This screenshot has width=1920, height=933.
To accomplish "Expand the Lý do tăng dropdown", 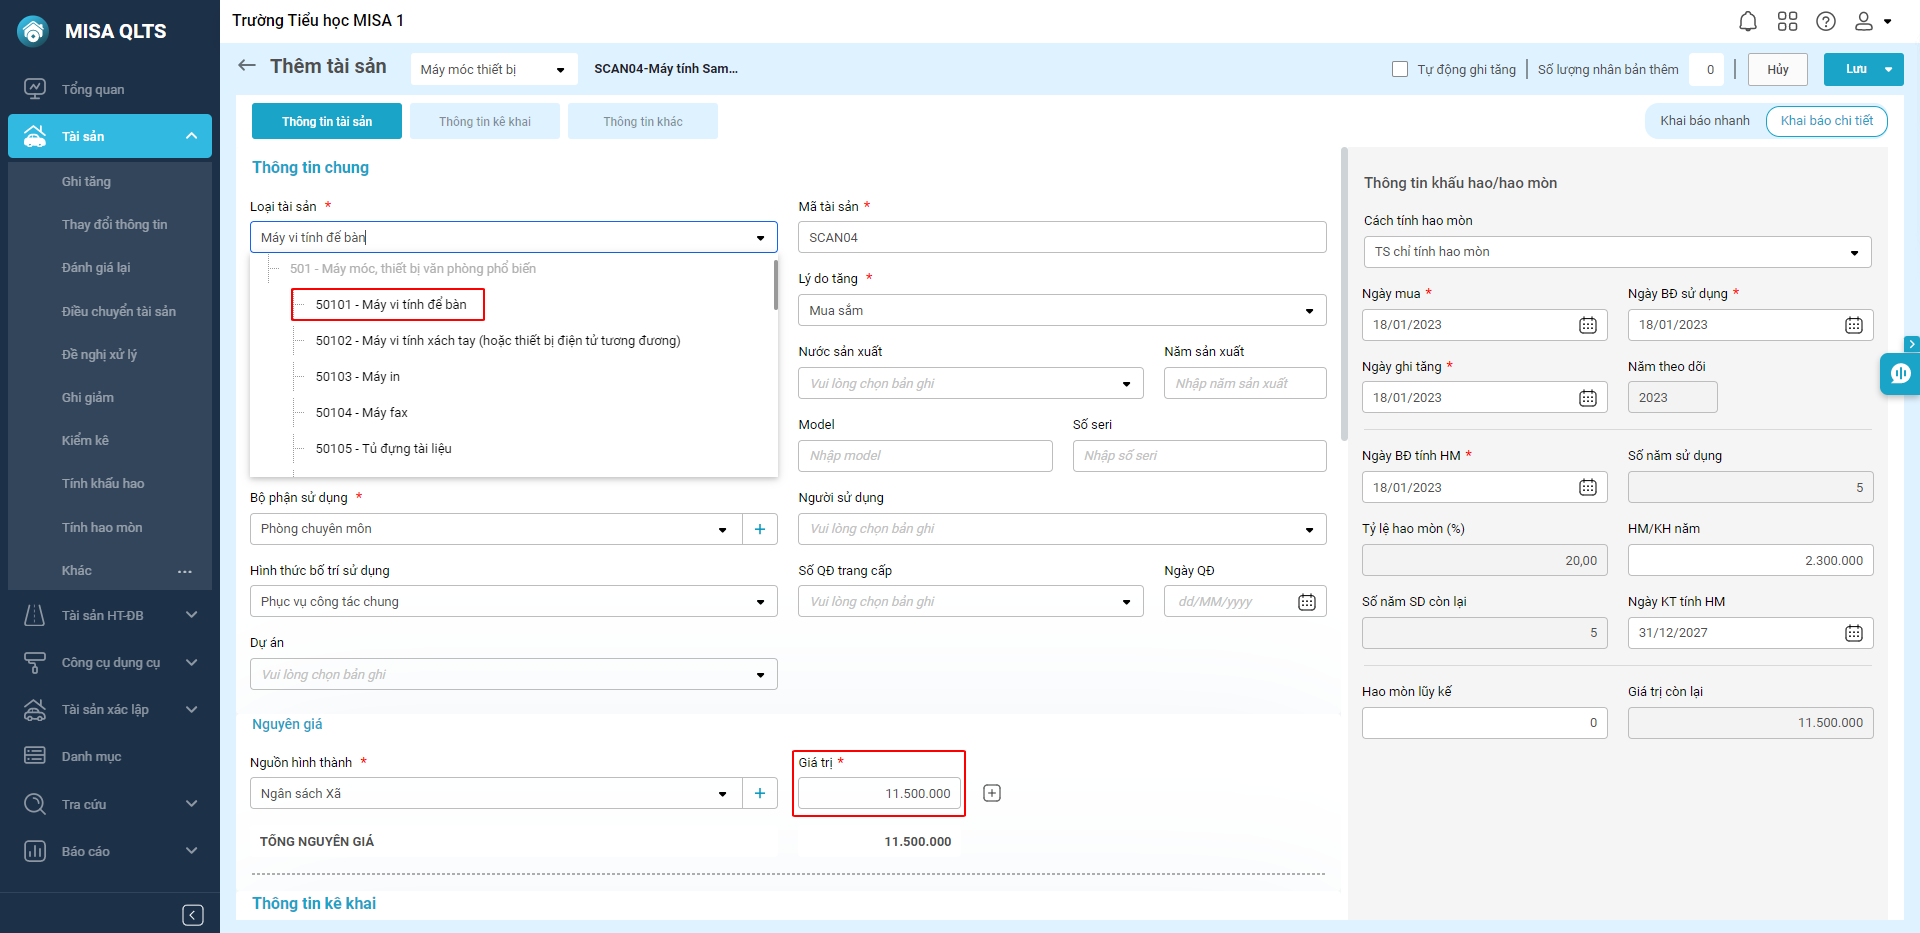I will (1309, 311).
